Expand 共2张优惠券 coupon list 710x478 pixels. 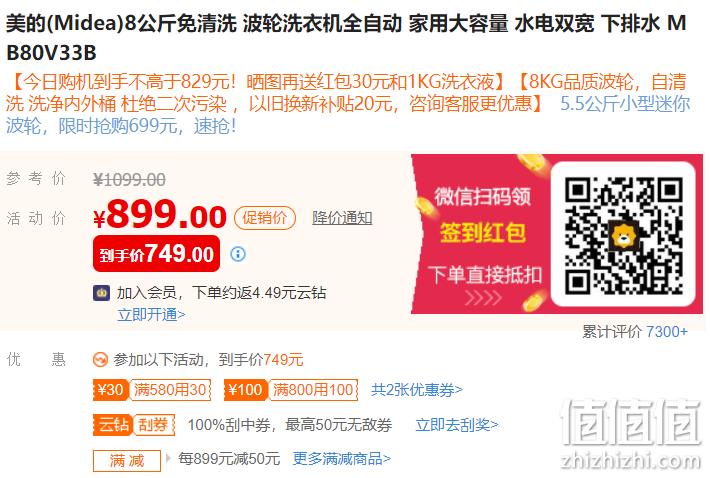[417, 390]
